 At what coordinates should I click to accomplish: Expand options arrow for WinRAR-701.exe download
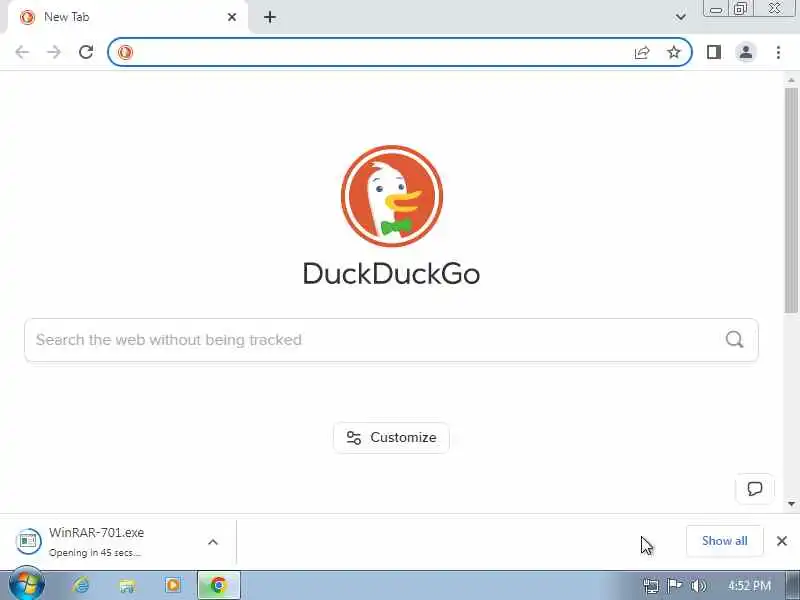pyautogui.click(x=213, y=542)
